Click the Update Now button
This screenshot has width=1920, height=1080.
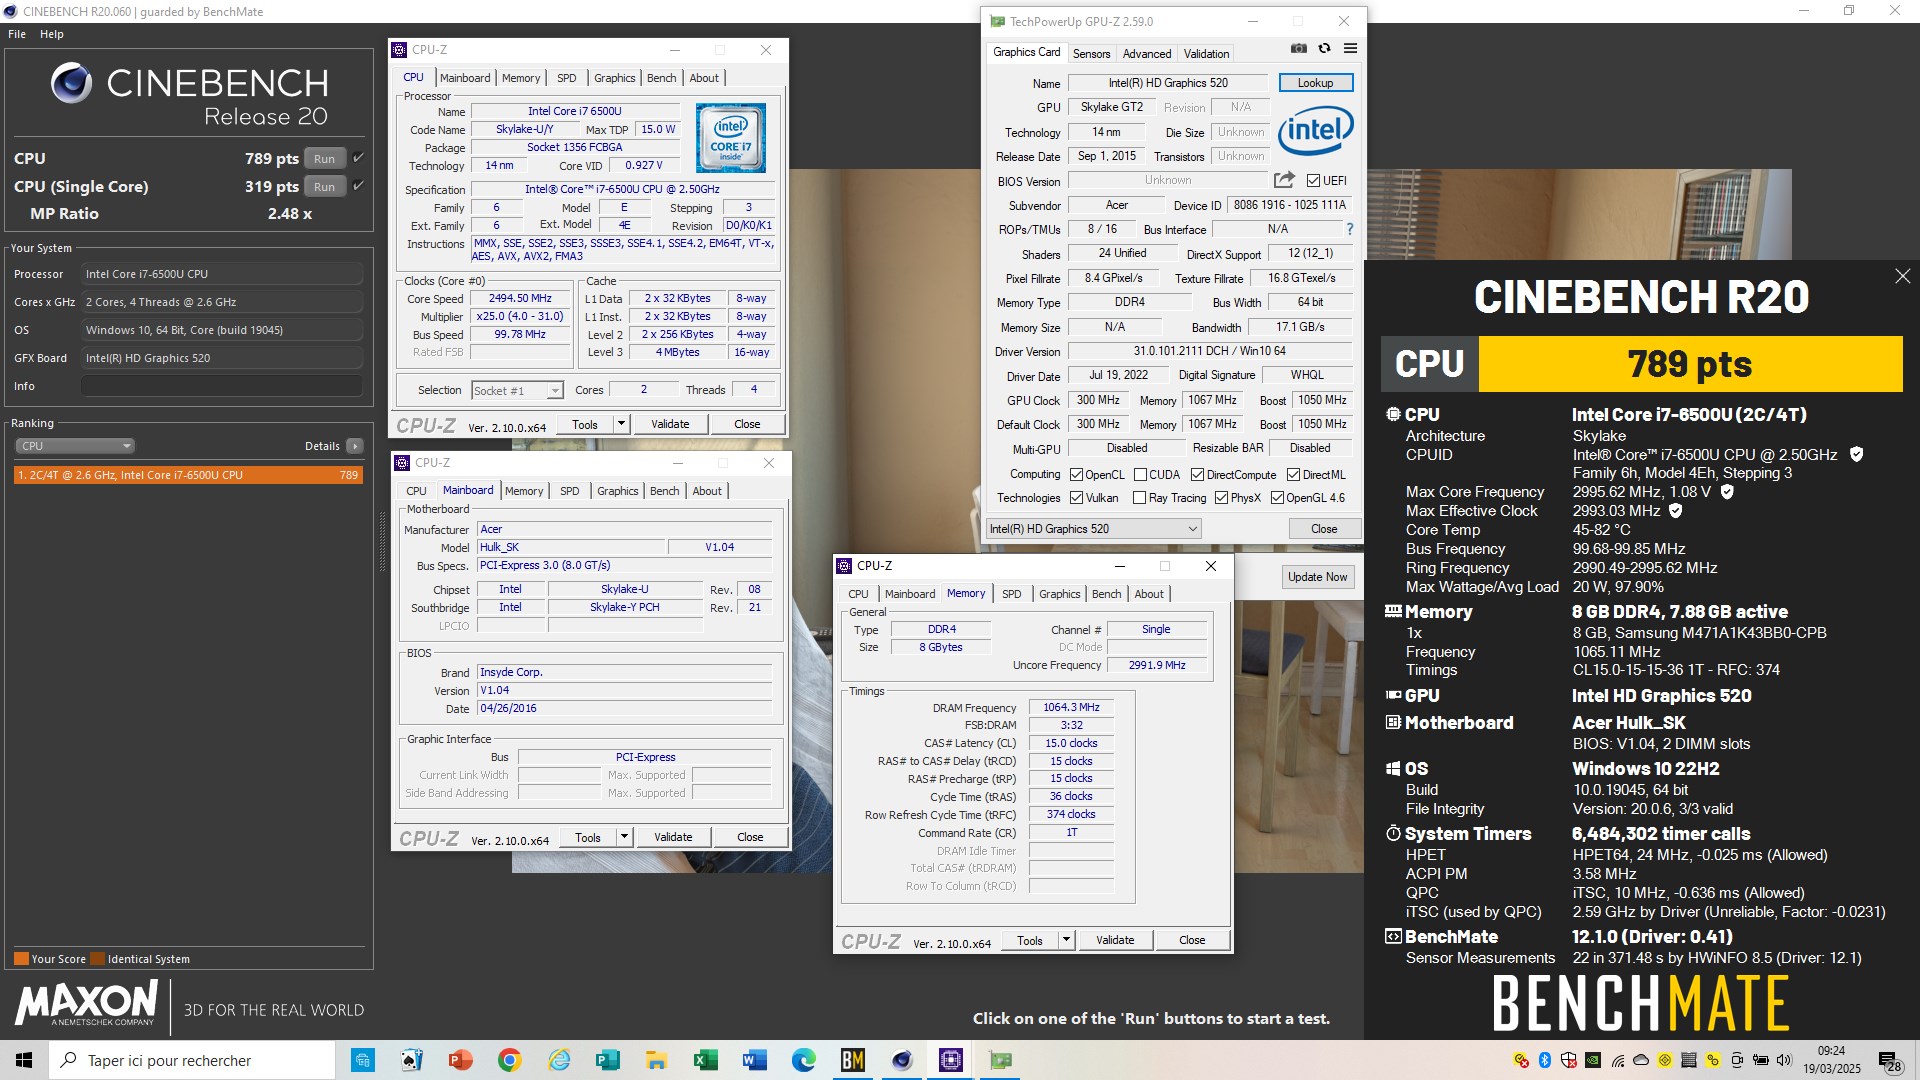point(1317,577)
